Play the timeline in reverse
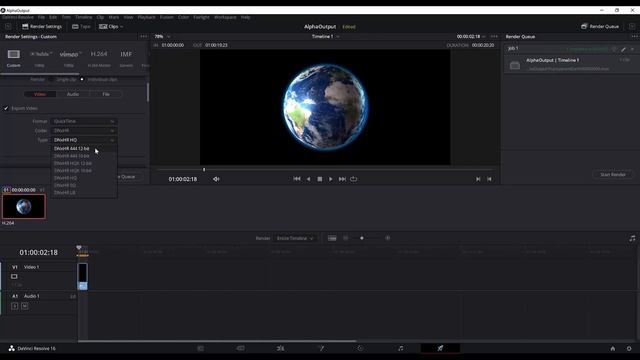640x360 pixels. point(309,179)
